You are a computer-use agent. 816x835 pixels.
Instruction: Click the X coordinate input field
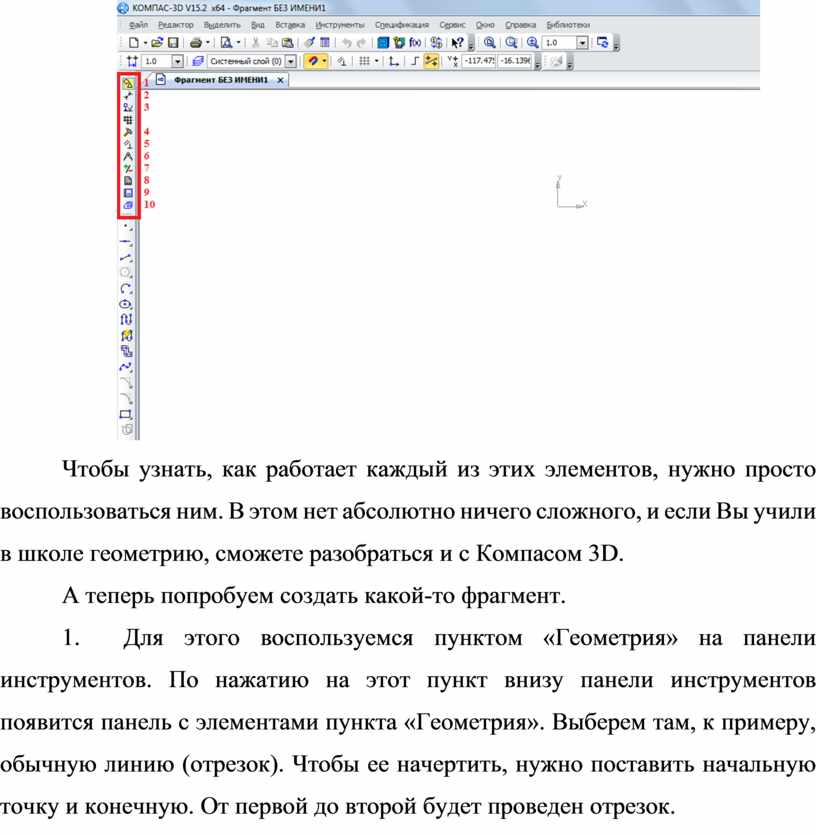(x=478, y=62)
